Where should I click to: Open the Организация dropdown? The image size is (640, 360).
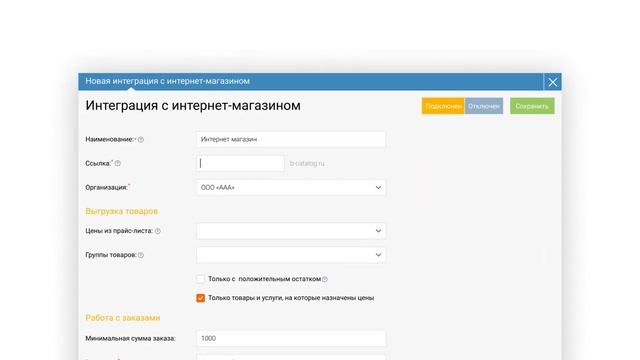coord(291,187)
